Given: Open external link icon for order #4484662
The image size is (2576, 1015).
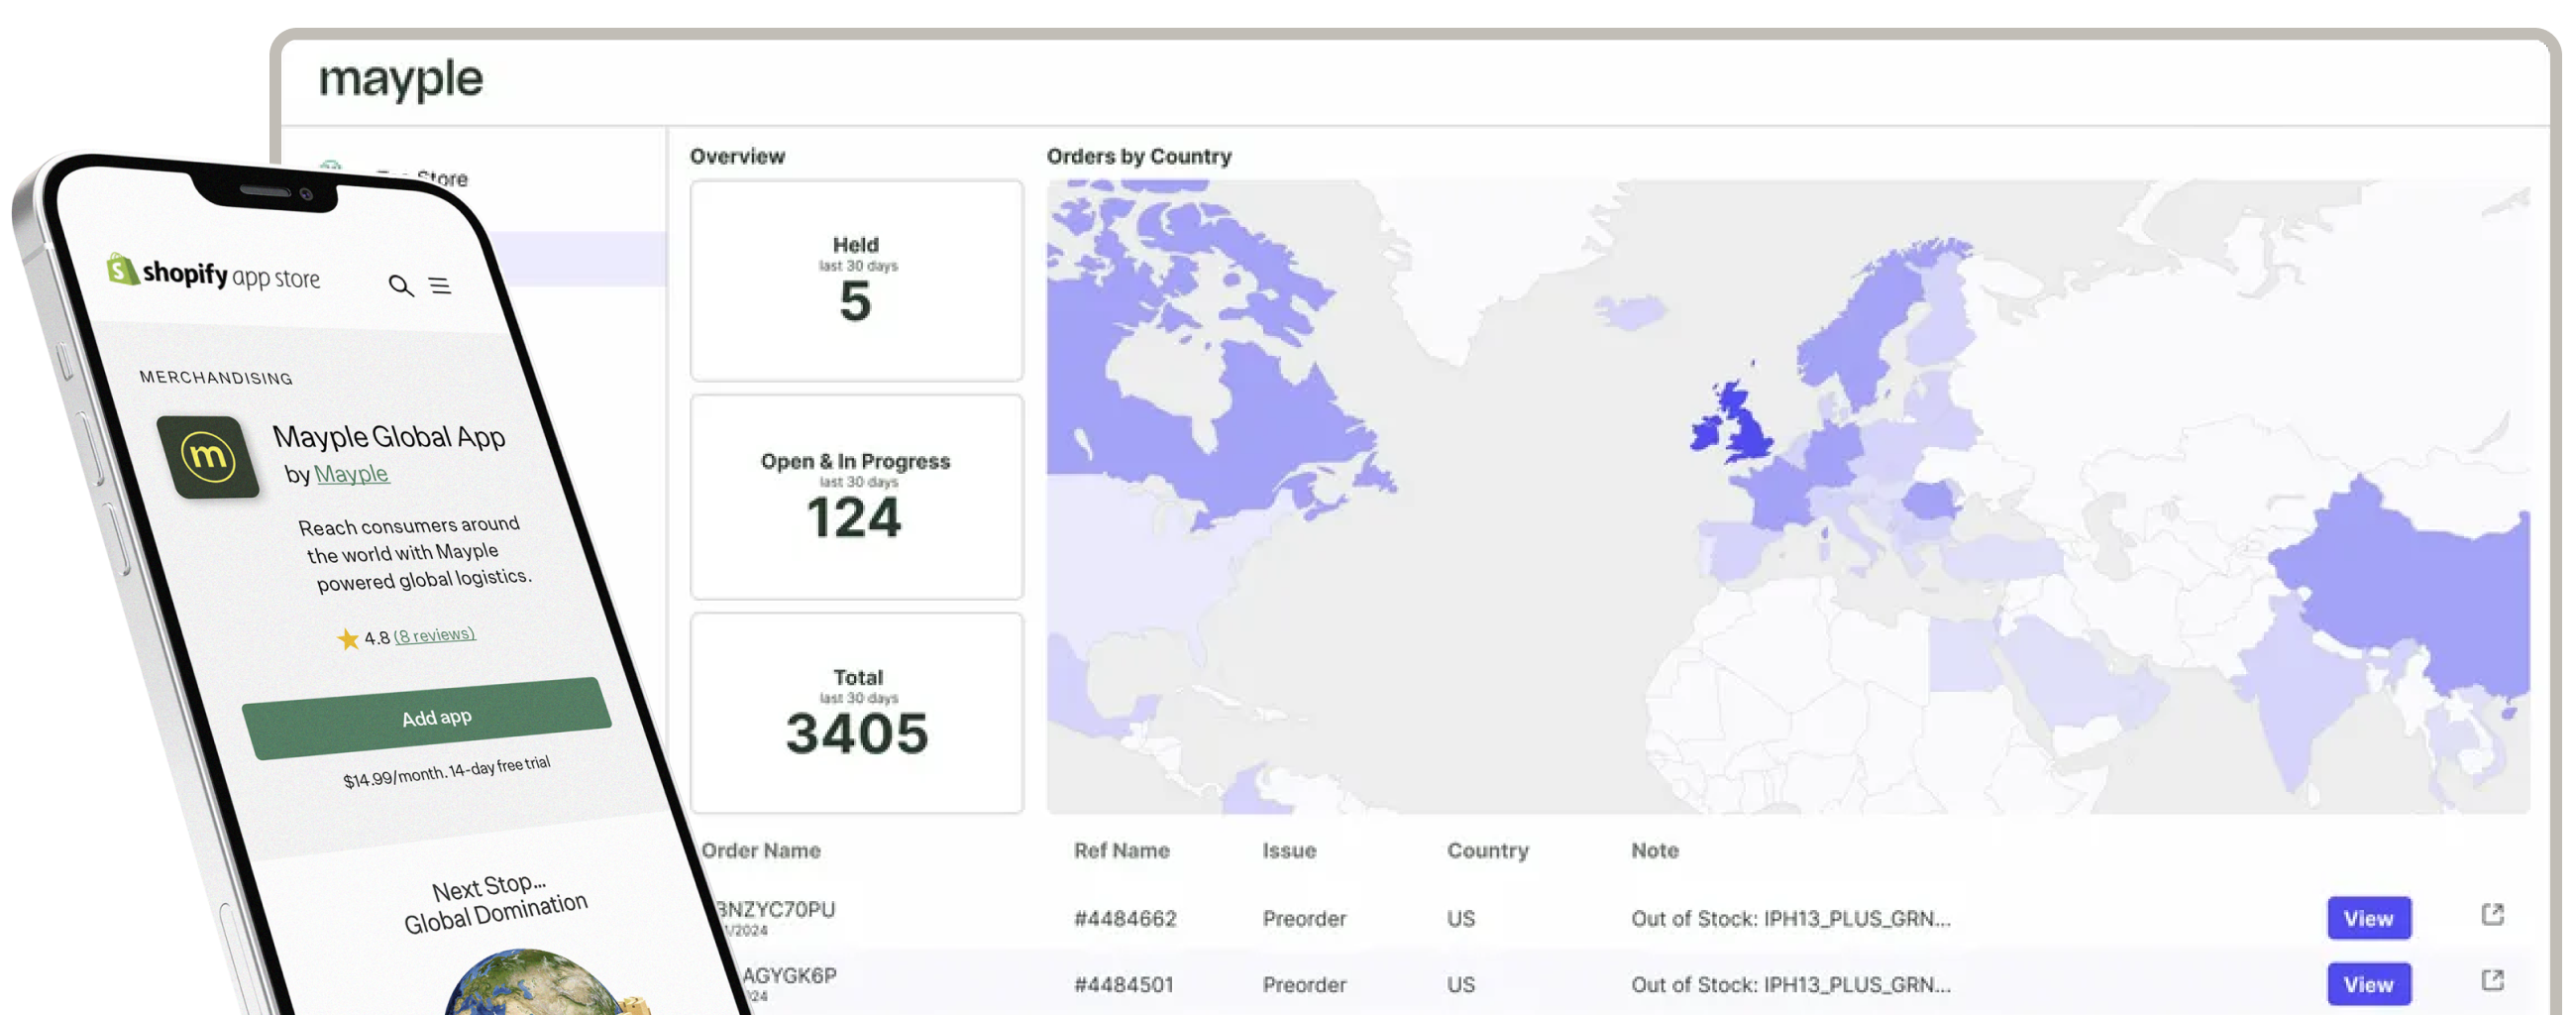Looking at the screenshot, I should (2492, 914).
